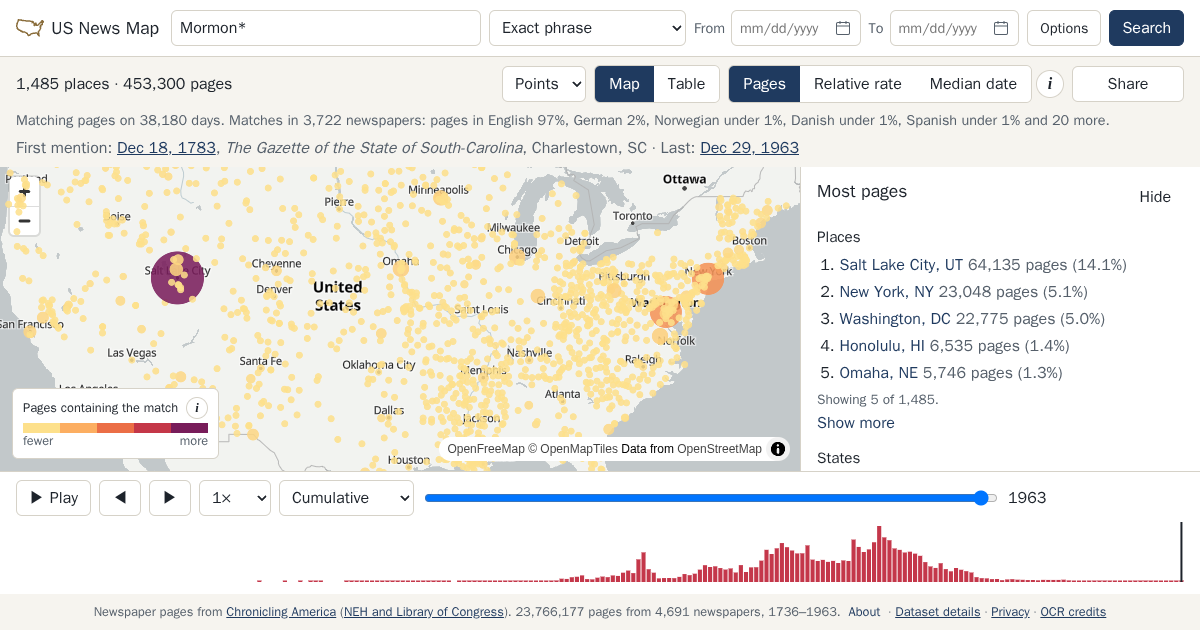
Task: Open the About link in footer
Action: pos(864,612)
